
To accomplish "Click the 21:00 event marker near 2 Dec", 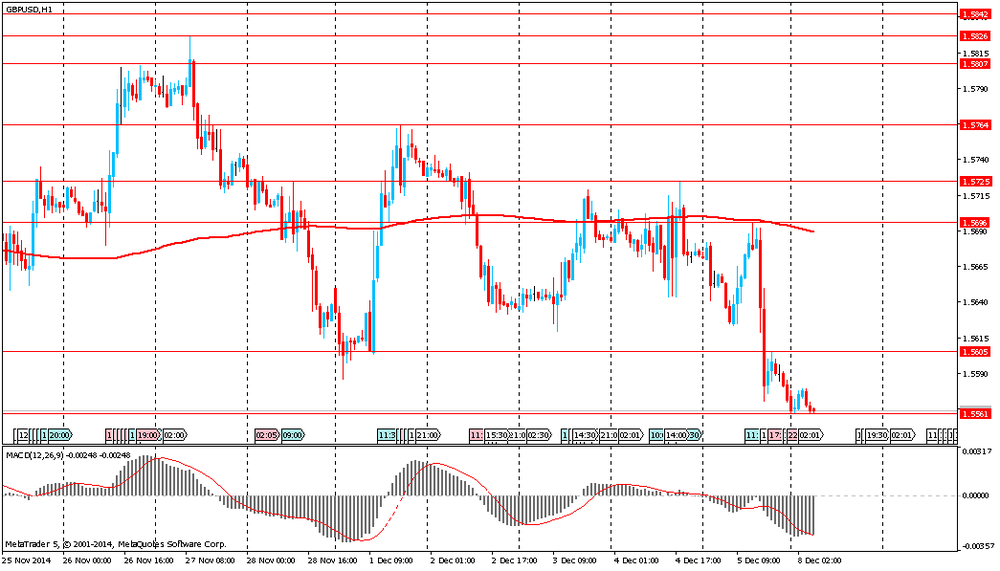I will pos(427,436).
